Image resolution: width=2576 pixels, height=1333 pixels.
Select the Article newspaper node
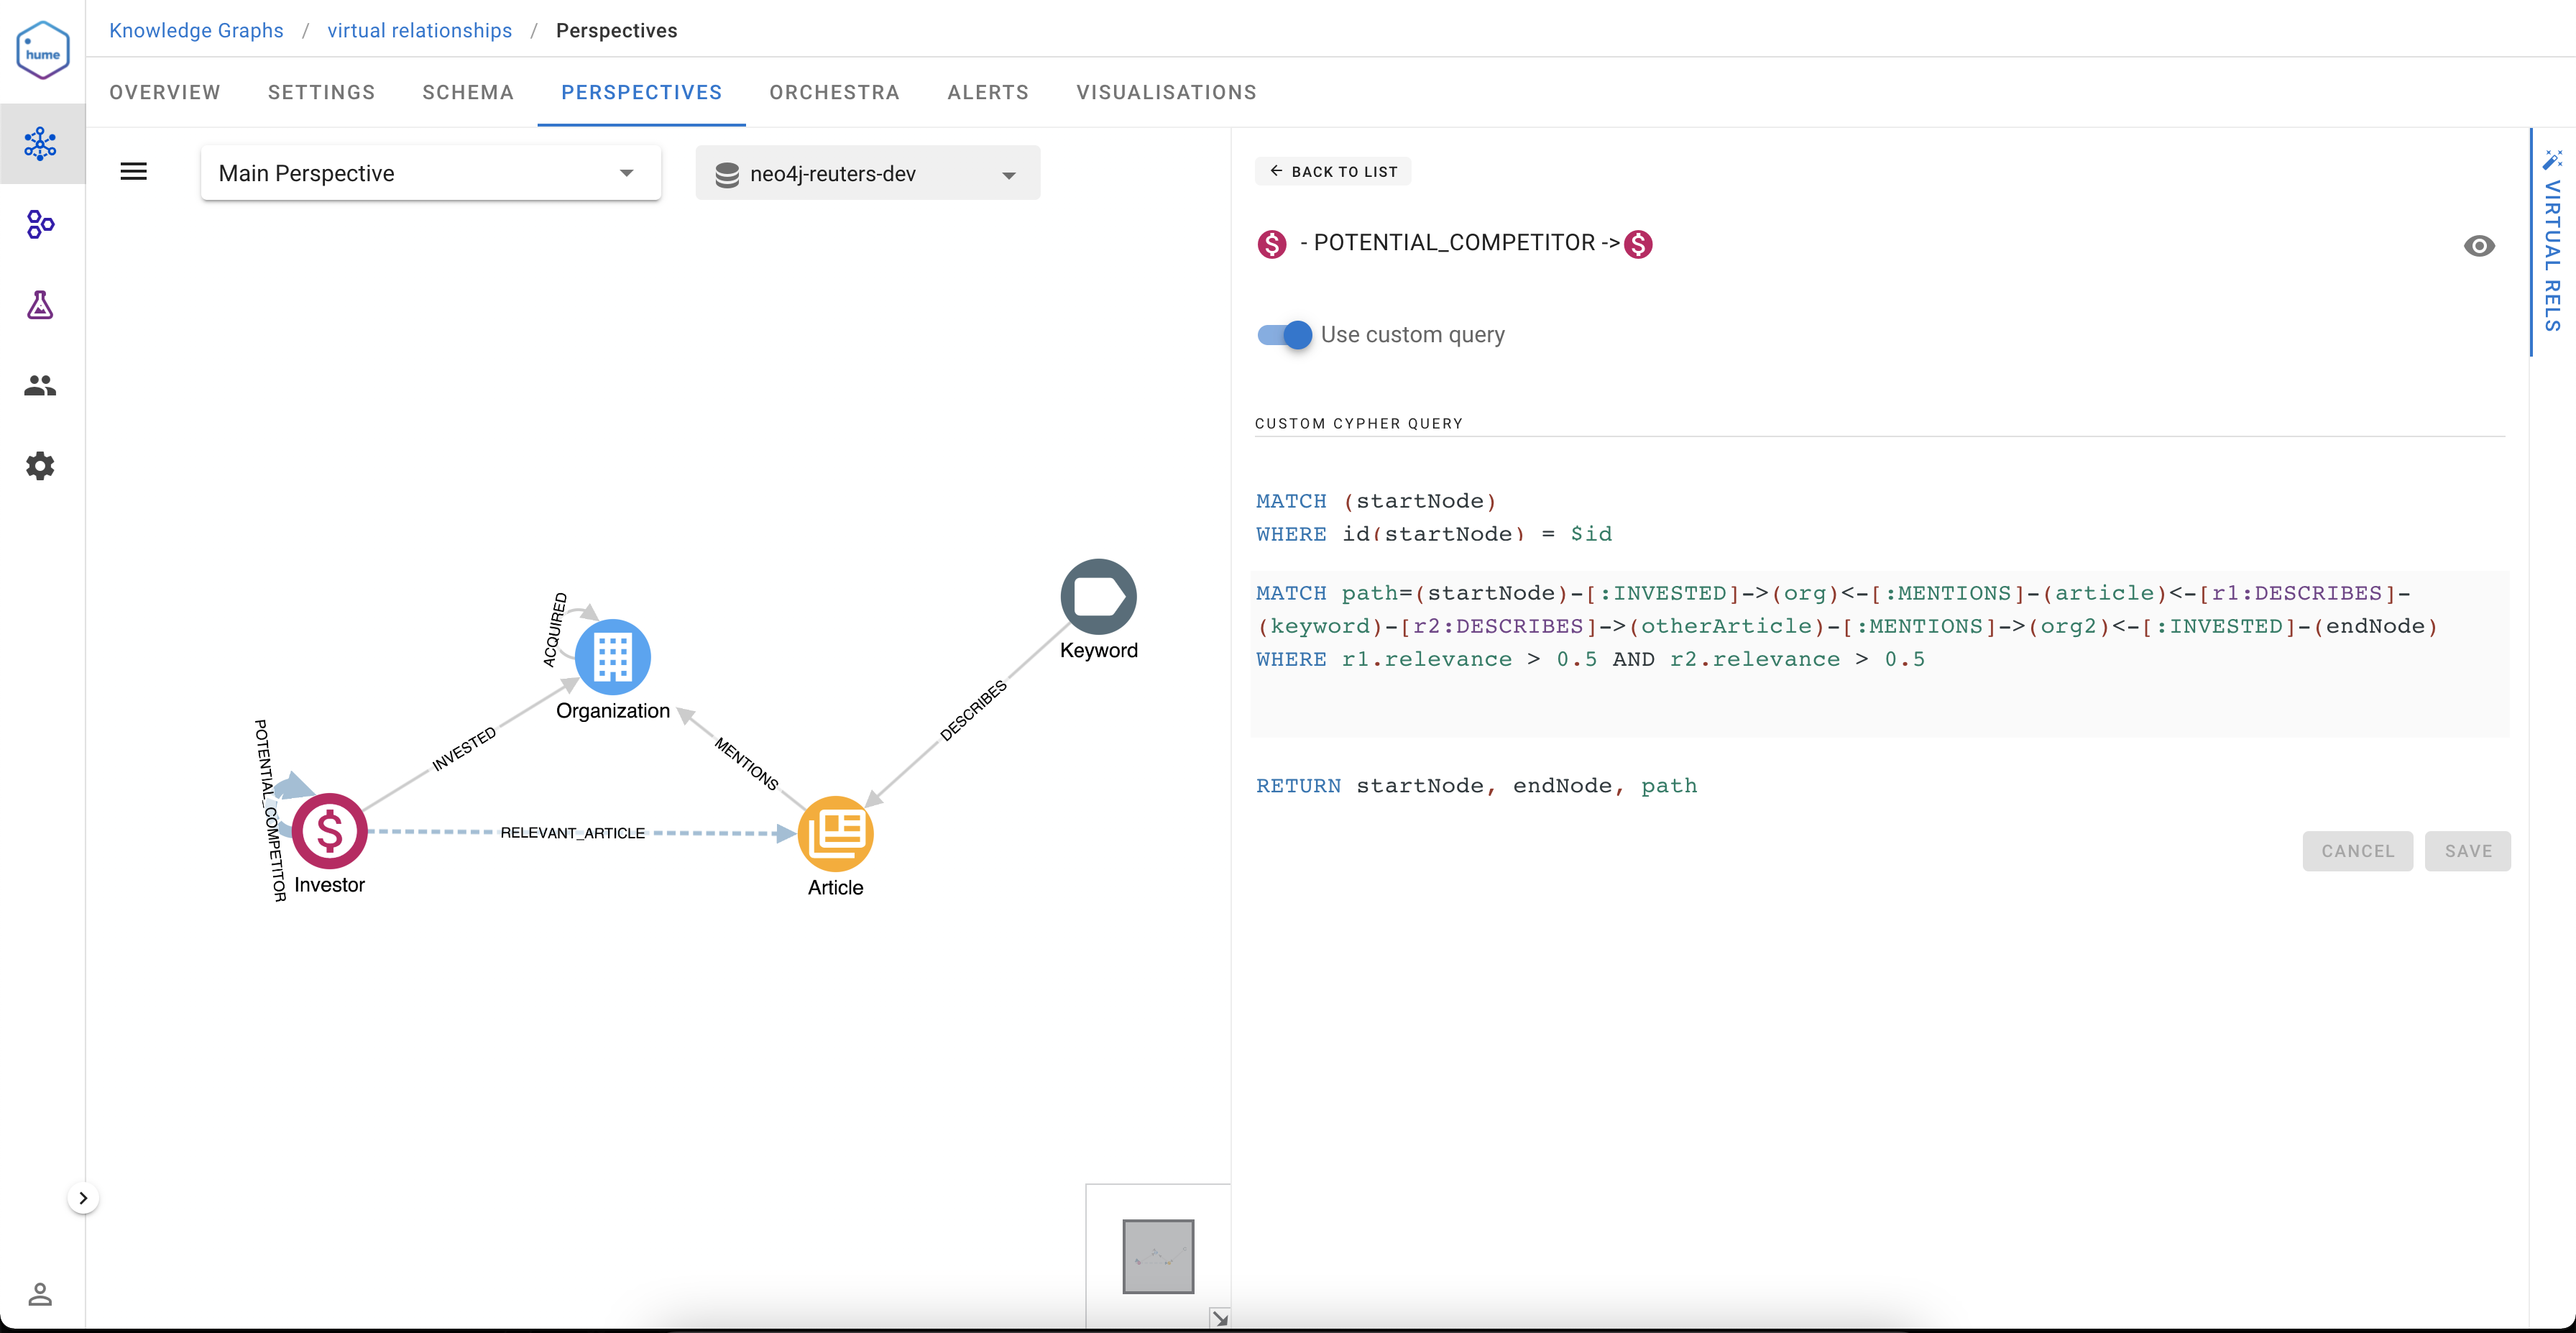836,833
